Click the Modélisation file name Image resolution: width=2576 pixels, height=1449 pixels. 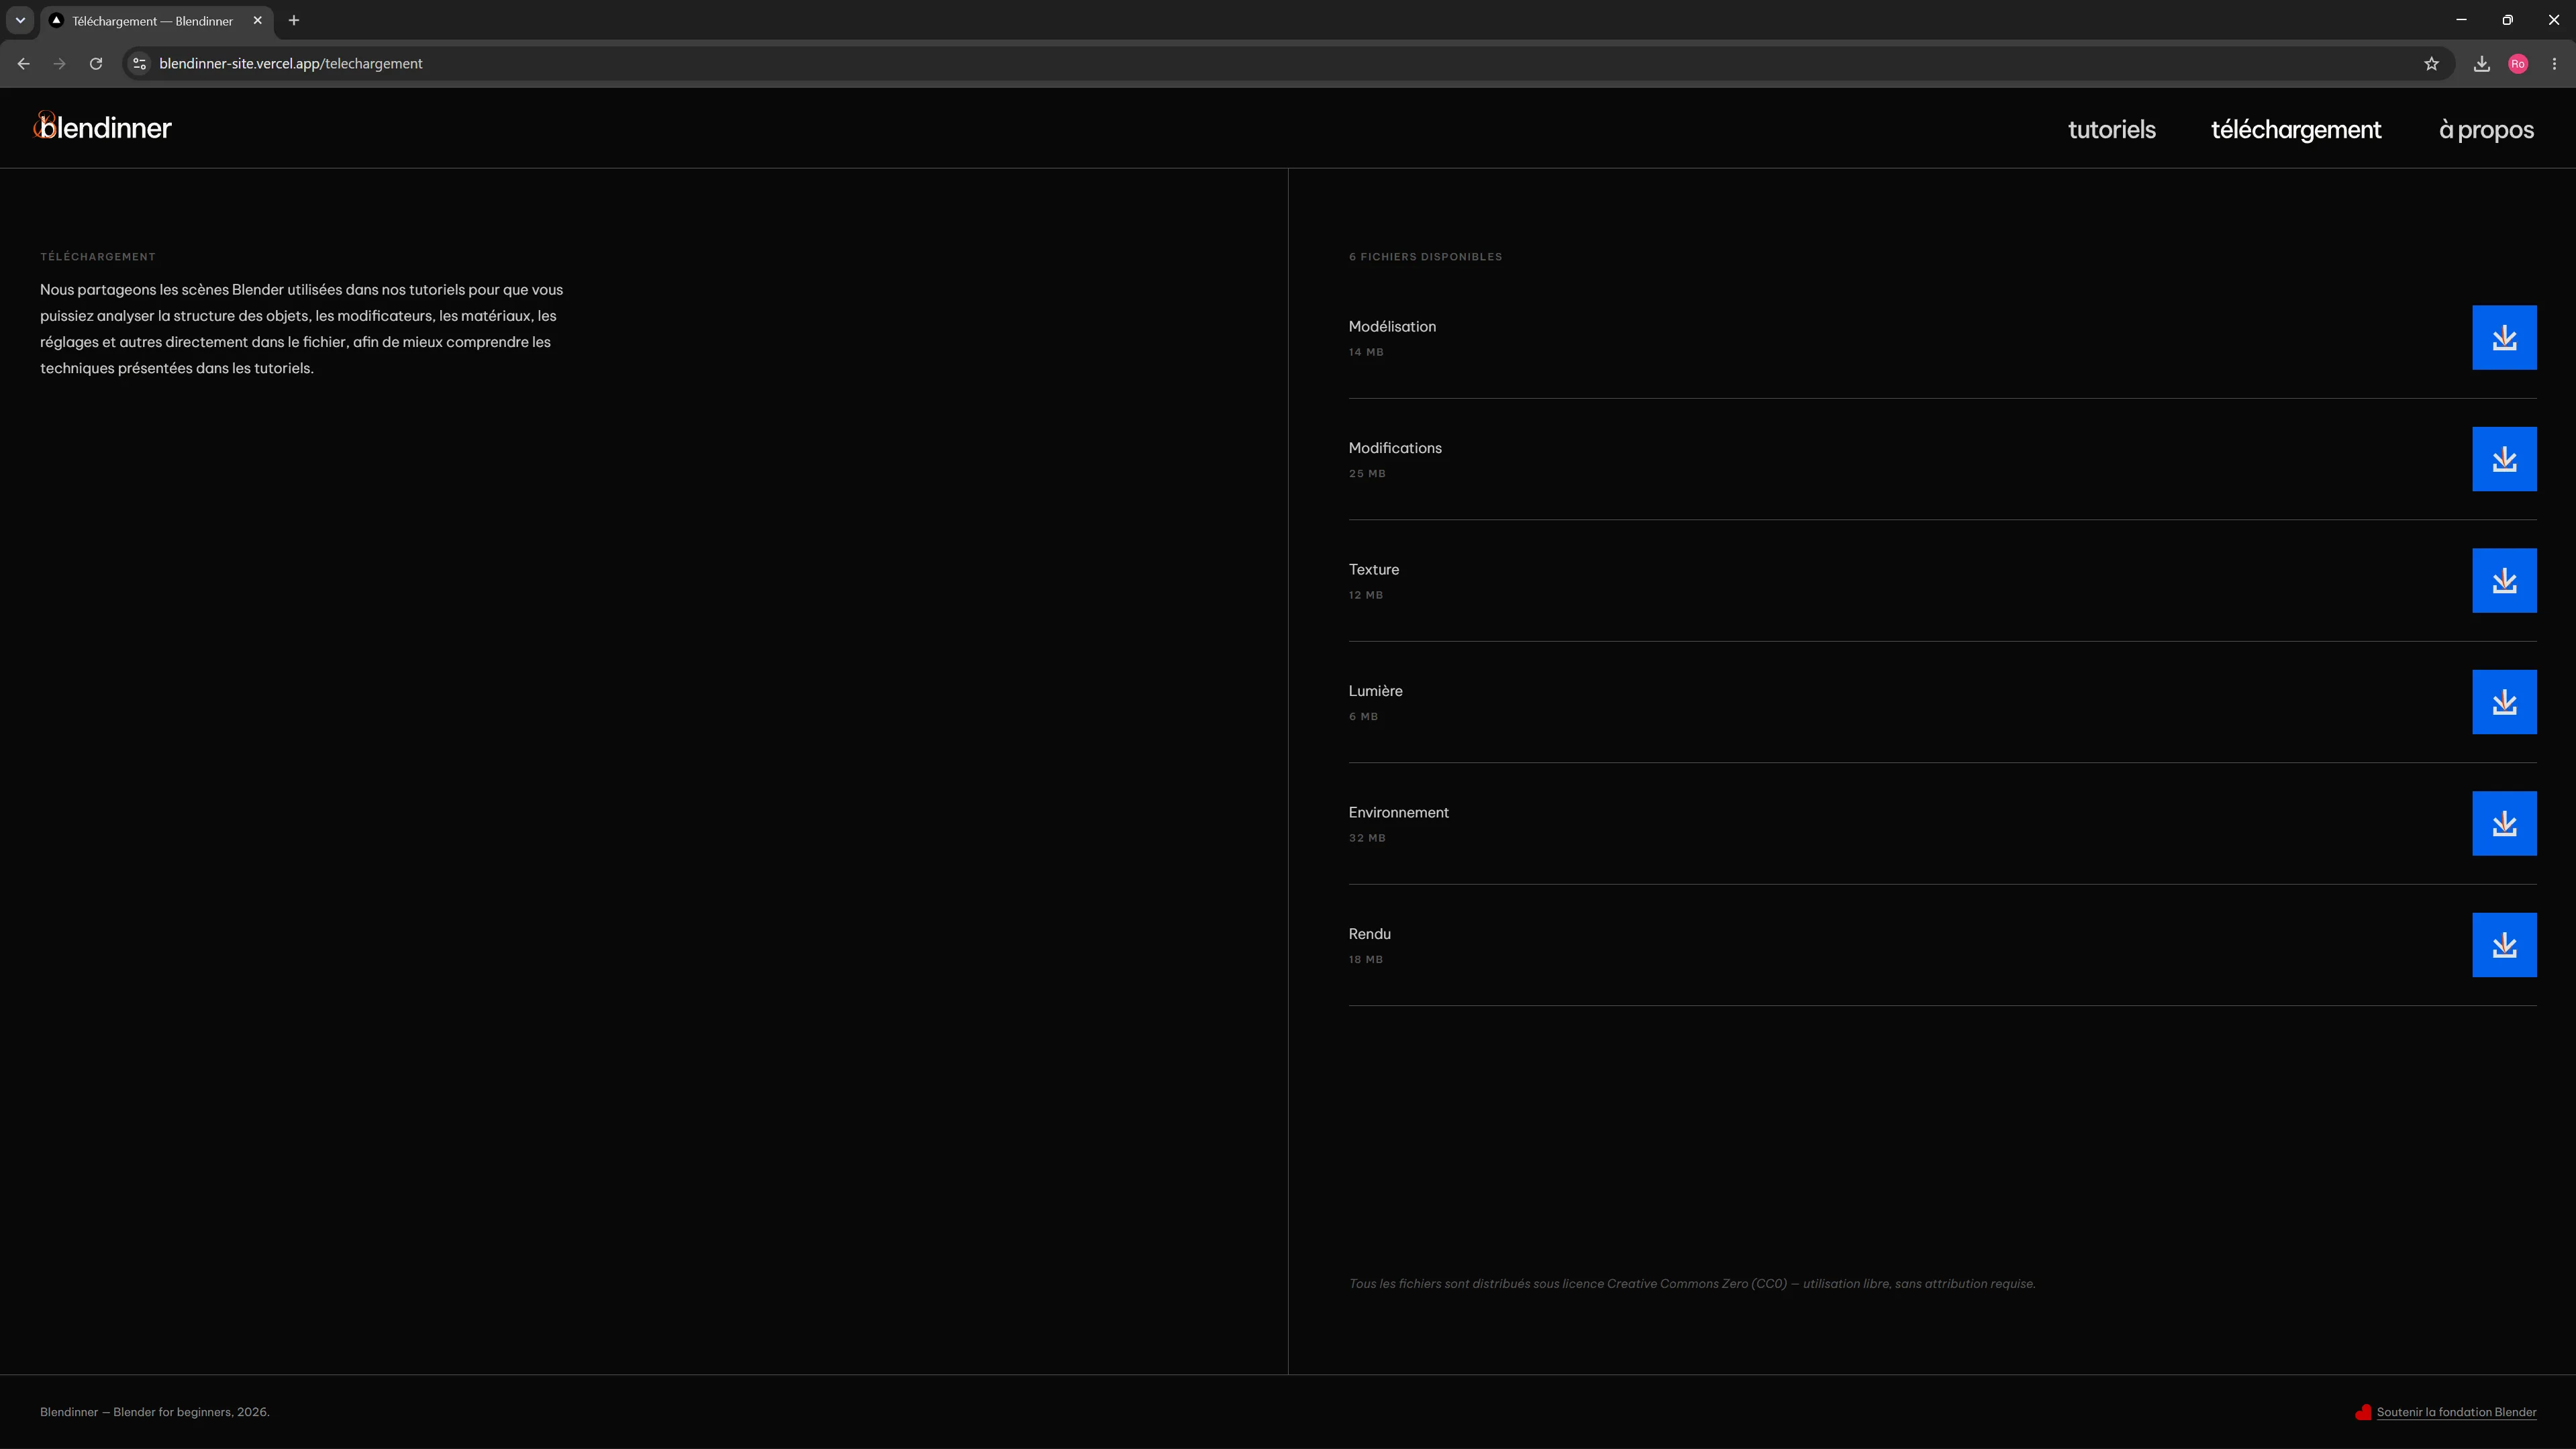[1392, 327]
